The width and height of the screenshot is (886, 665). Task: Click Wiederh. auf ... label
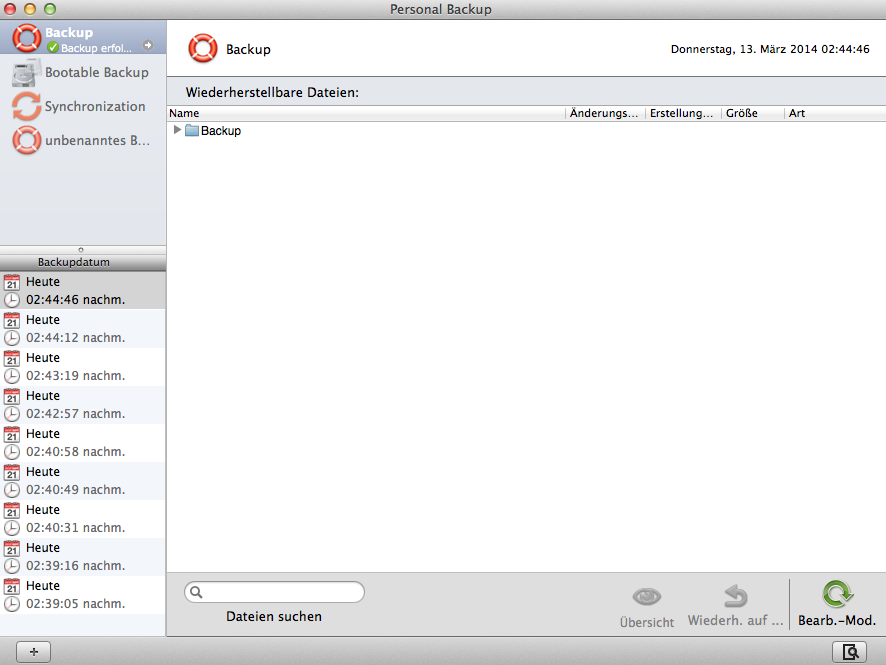[x=735, y=620]
